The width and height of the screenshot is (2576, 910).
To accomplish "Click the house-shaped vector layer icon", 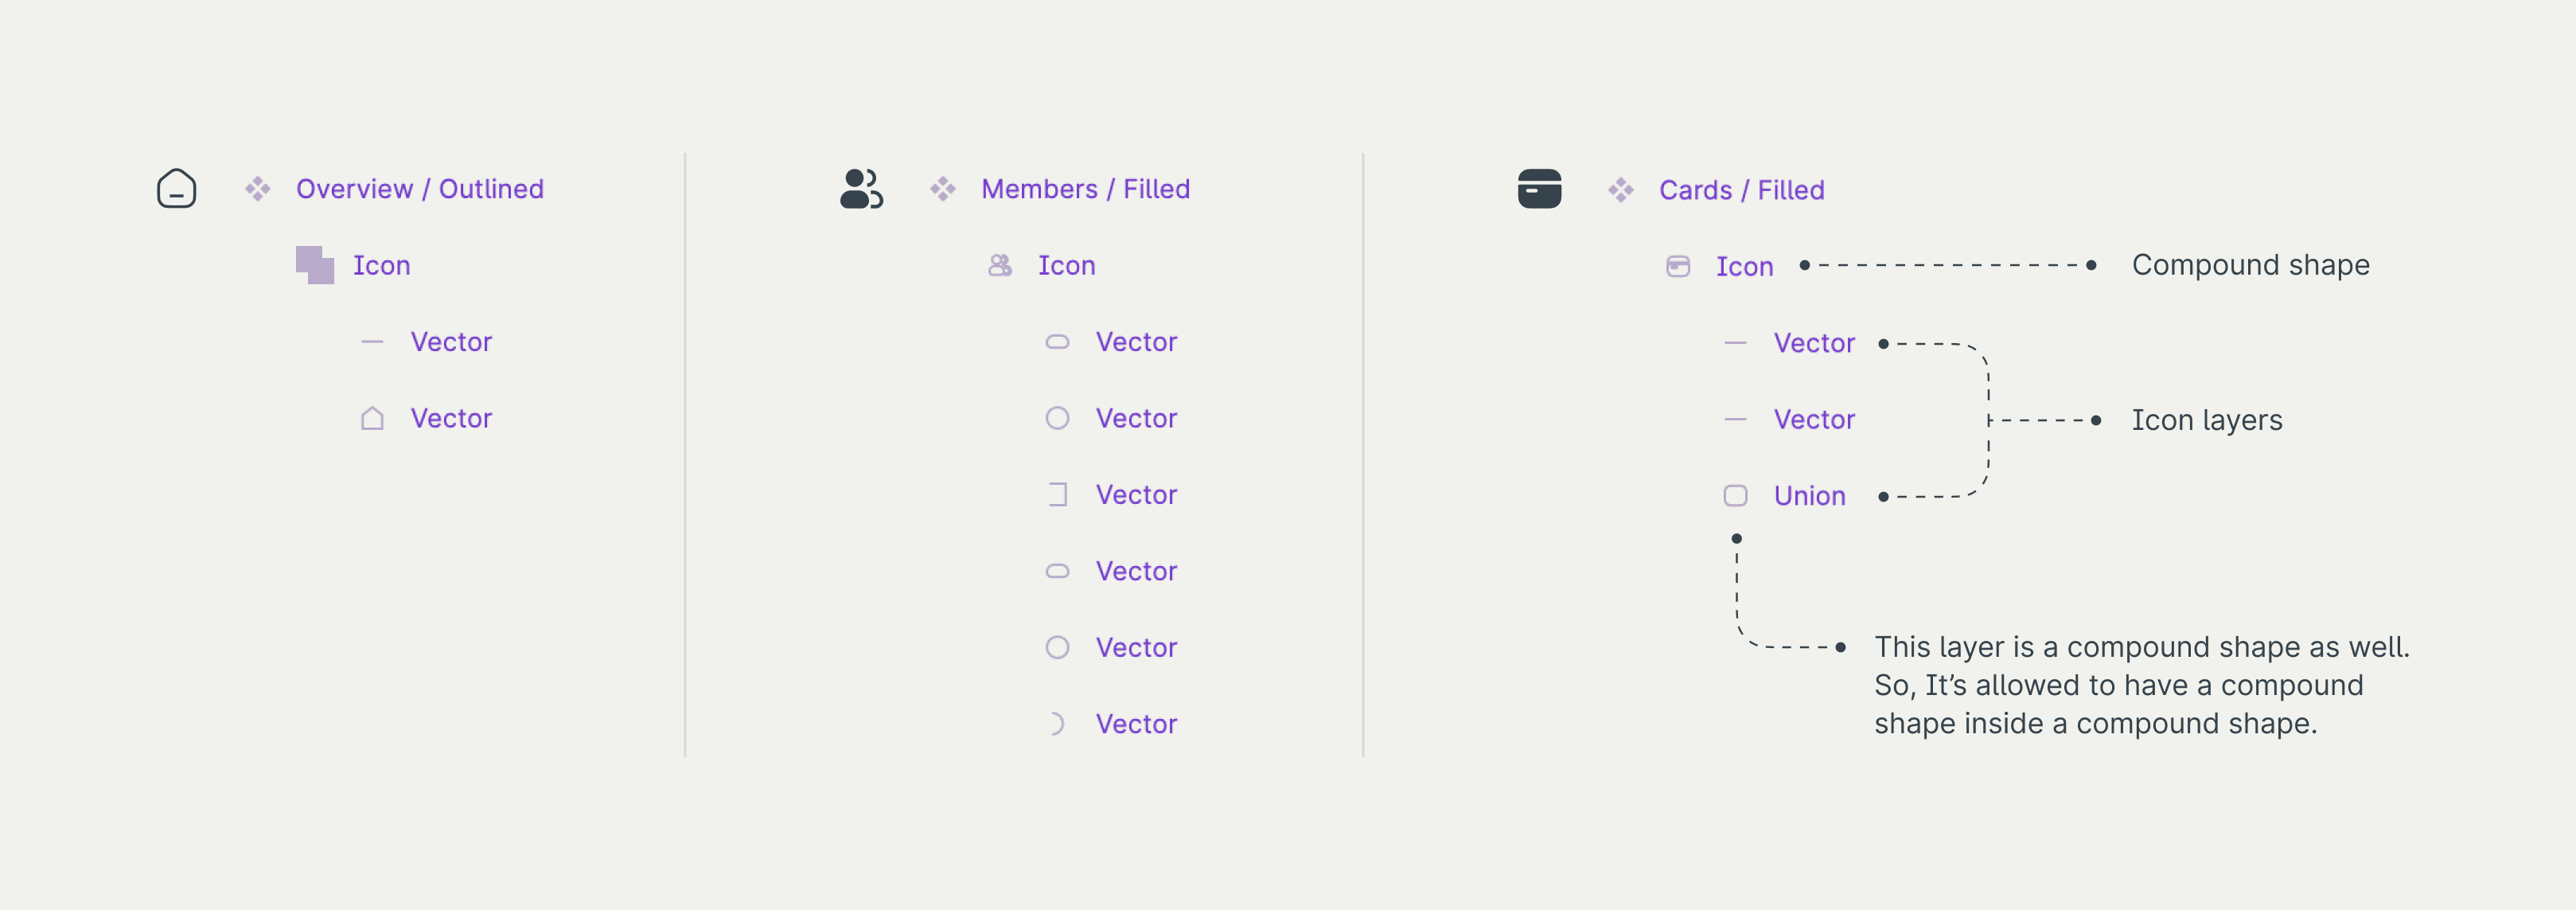I will coord(372,418).
